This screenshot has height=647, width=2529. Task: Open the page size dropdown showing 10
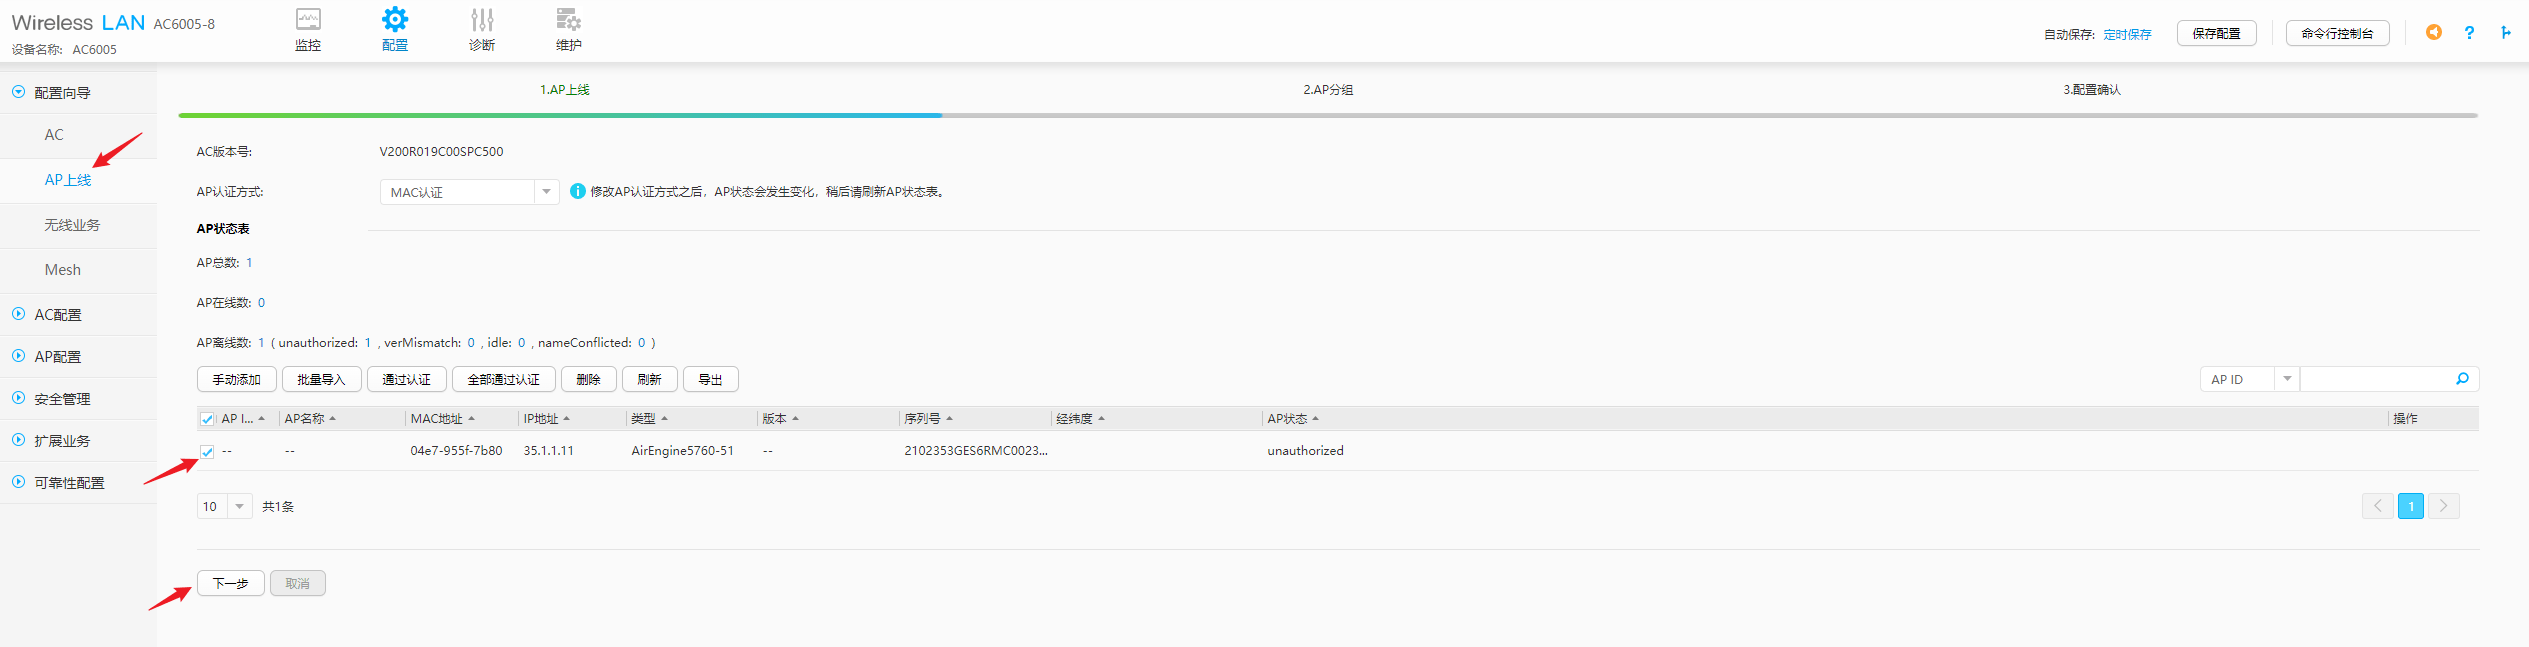239,507
